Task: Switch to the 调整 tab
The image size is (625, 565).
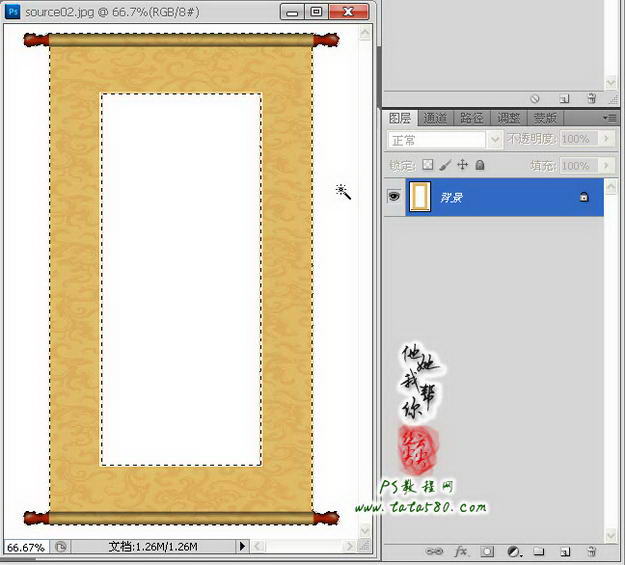Action: tap(508, 118)
